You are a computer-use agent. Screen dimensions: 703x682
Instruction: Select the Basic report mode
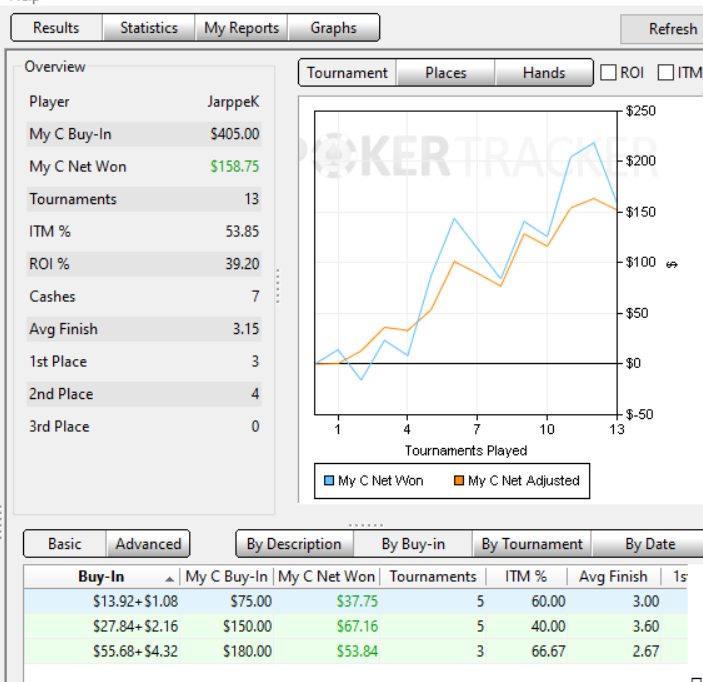pyautogui.click(x=65, y=544)
